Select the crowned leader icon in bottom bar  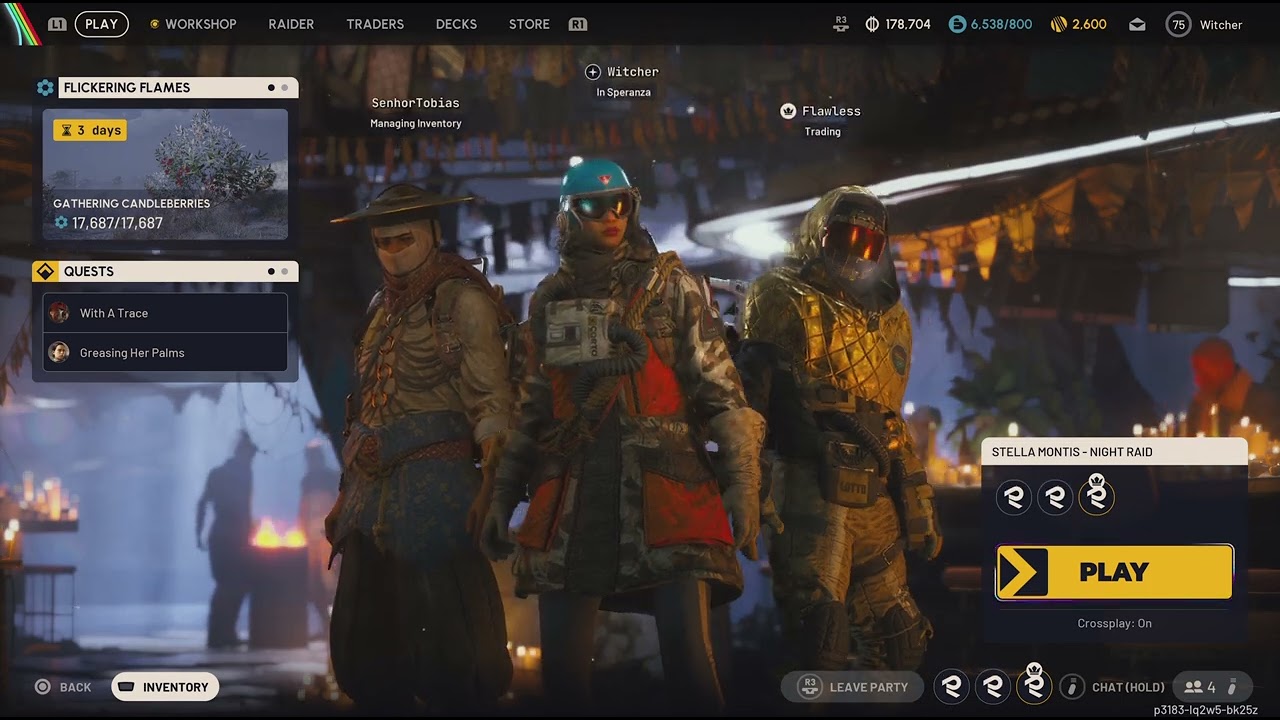(1034, 686)
